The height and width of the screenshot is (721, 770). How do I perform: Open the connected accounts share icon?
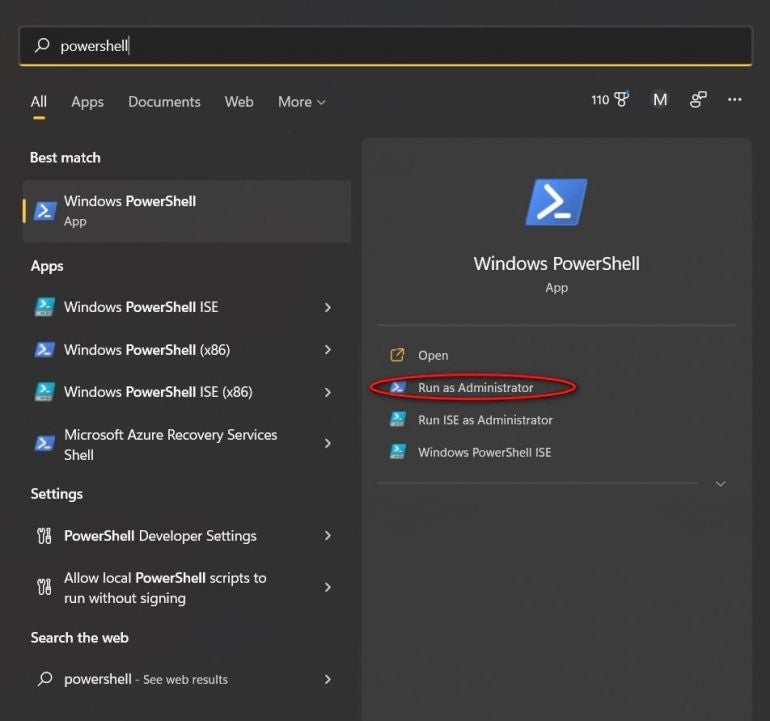698,100
